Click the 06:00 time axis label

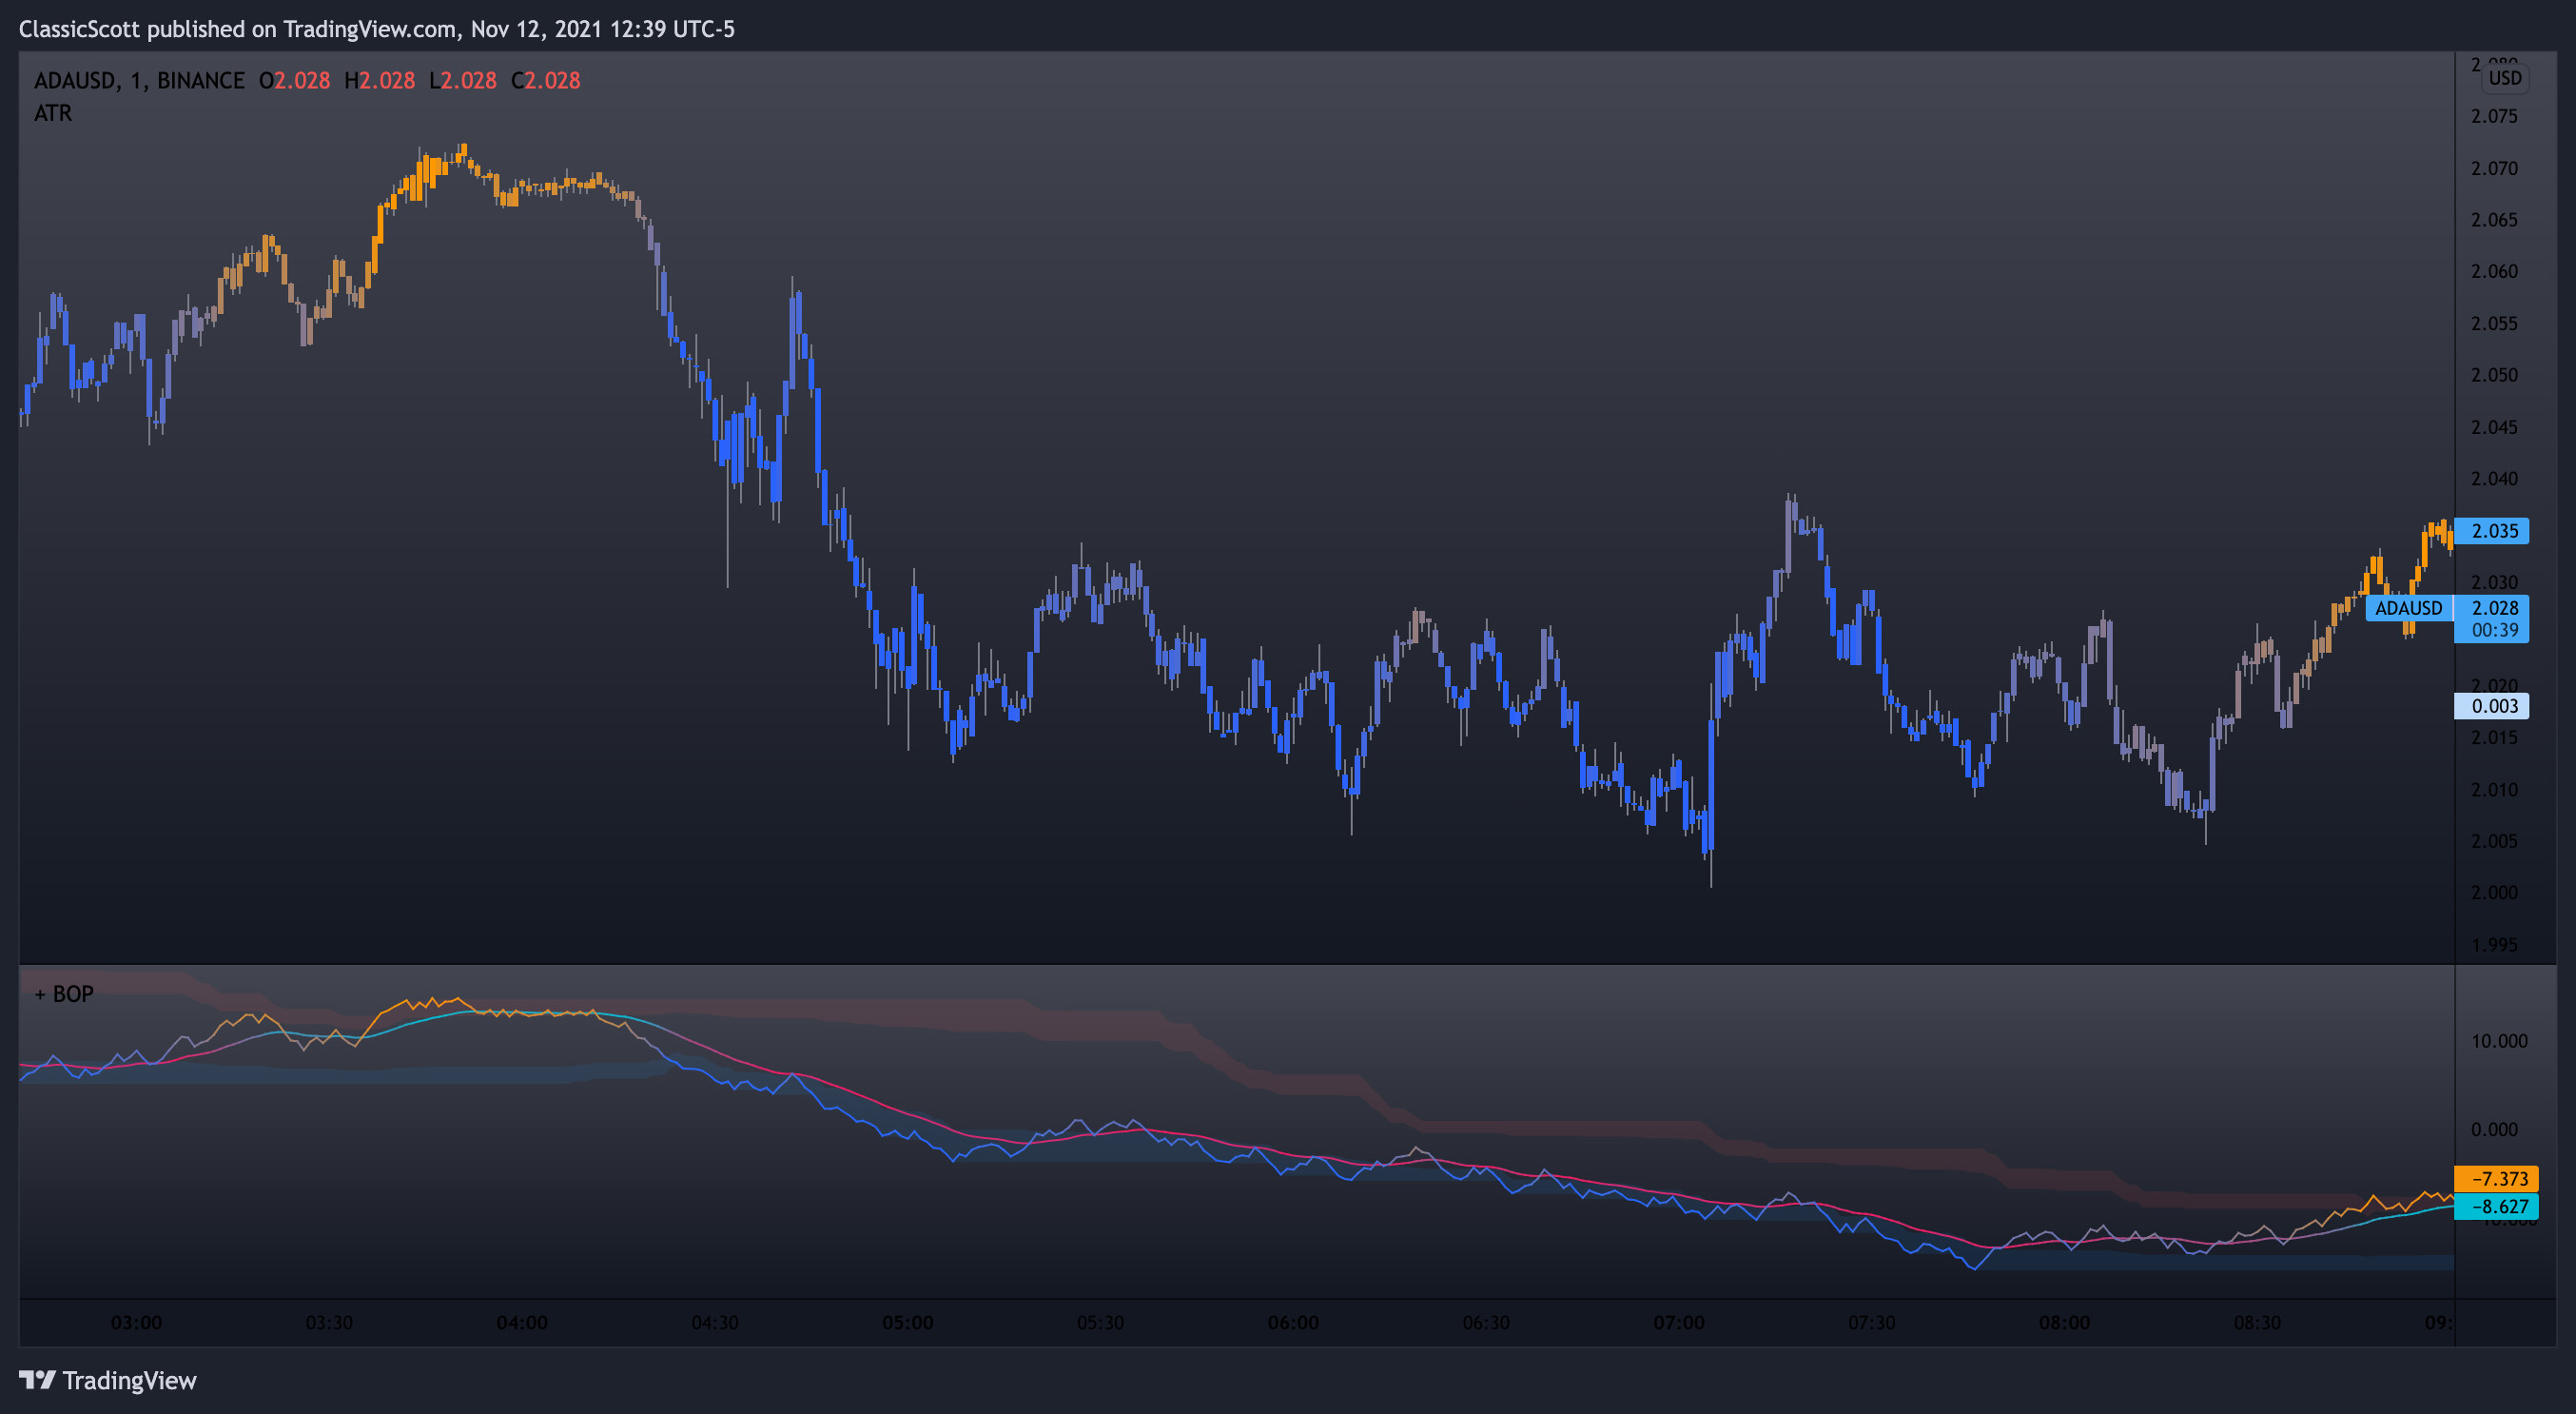click(x=1293, y=1323)
